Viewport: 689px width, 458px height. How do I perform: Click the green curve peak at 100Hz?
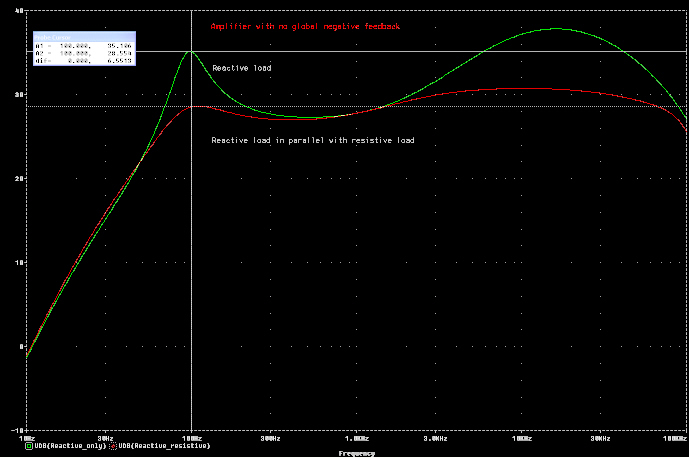pyautogui.click(x=191, y=51)
